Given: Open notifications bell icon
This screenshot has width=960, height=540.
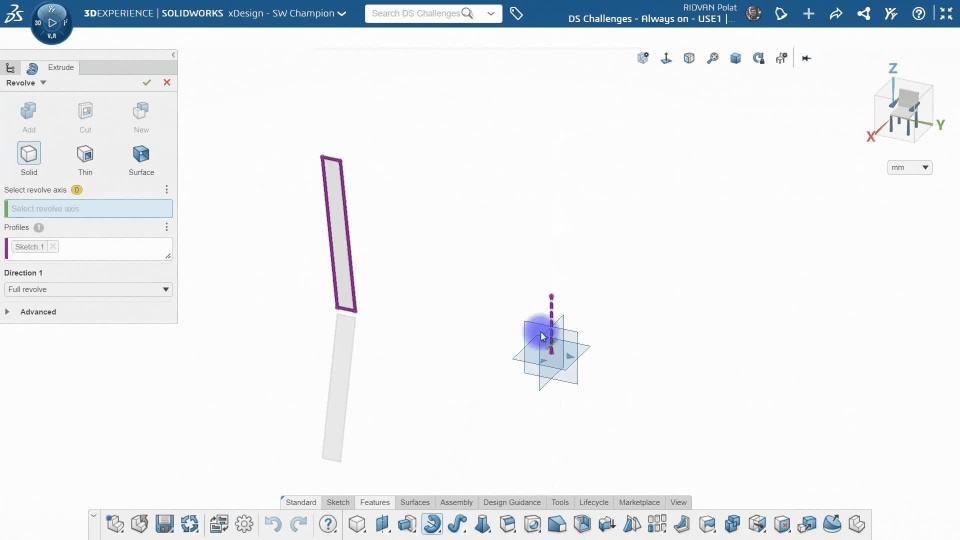Looking at the screenshot, I should click(x=781, y=13).
